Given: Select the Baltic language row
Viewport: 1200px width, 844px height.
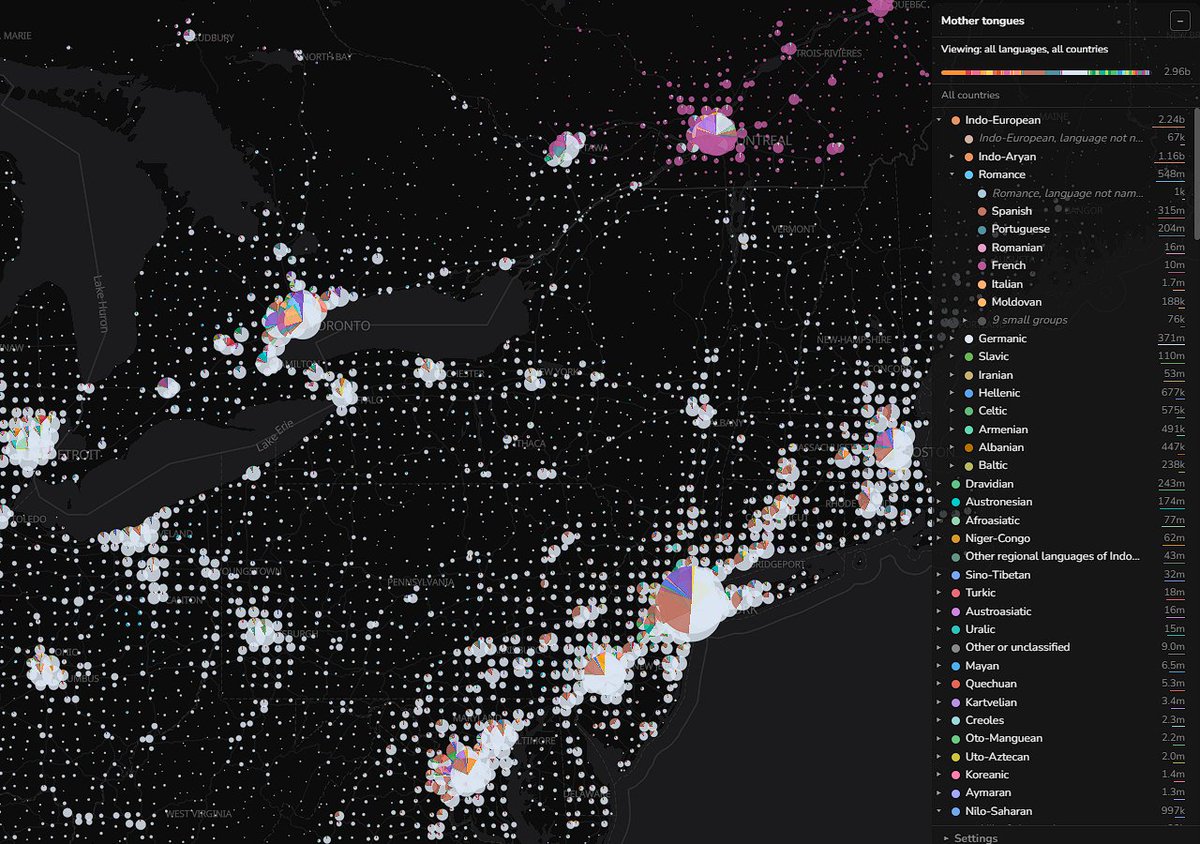Looking at the screenshot, I should 1066,466.
